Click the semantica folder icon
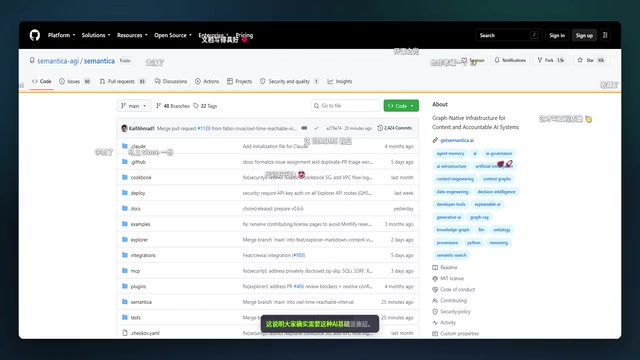This screenshot has width=640, height=360. pyautogui.click(x=125, y=302)
